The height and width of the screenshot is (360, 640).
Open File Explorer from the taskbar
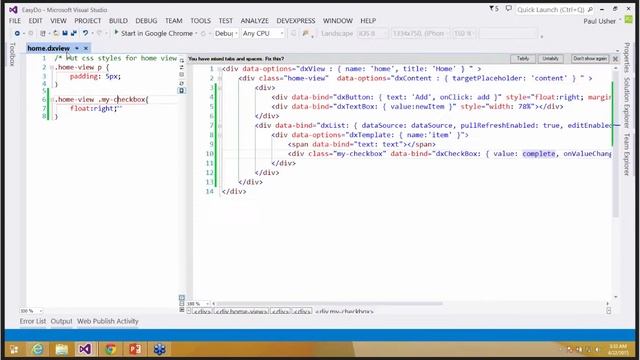(62, 349)
